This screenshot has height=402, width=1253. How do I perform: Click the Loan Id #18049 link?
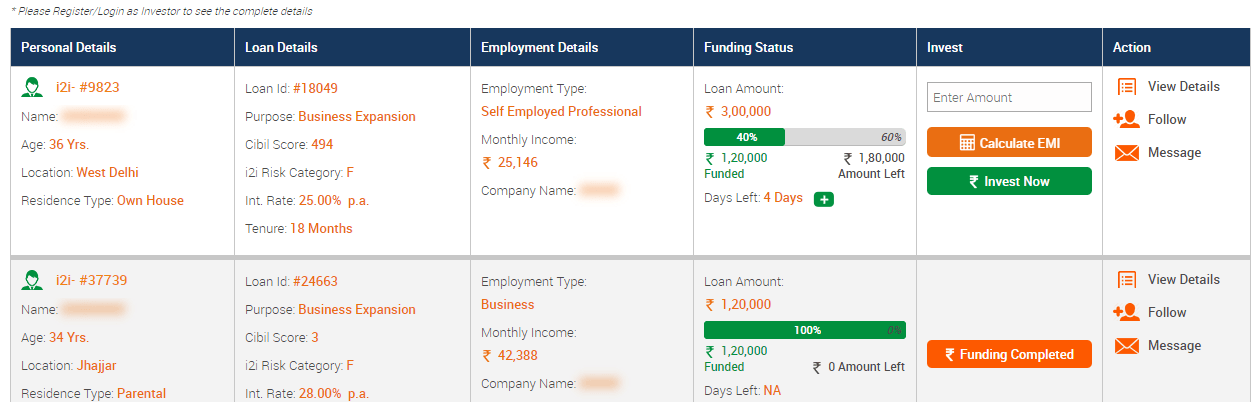315,88
